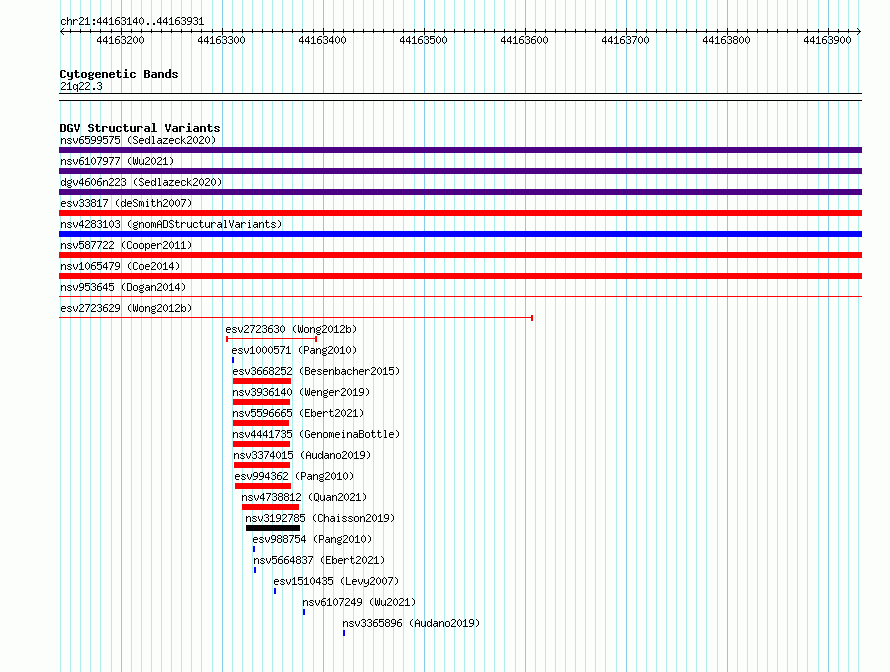This screenshot has width=890, height=672.
Task: Select the 21q22.3 band label
Action: (81, 86)
